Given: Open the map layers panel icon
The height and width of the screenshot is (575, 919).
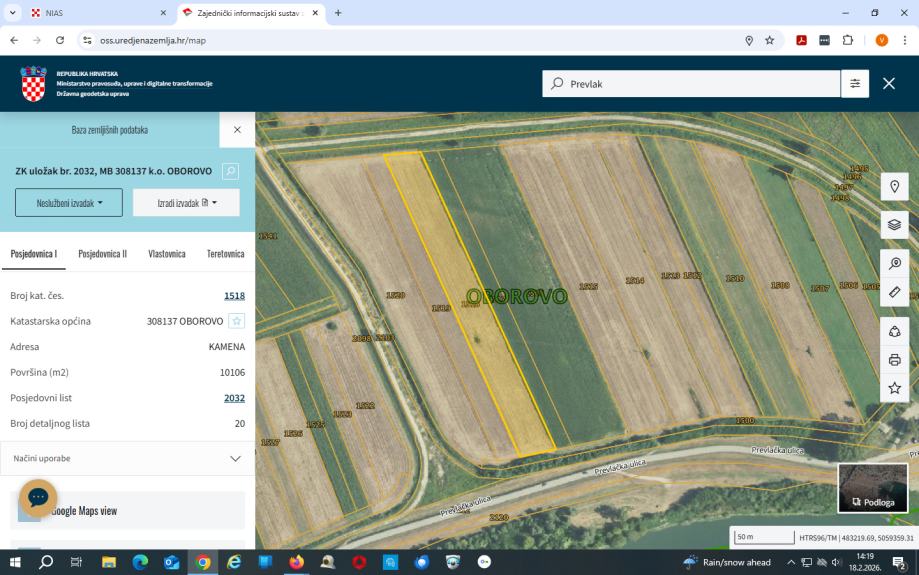Looking at the screenshot, I should (894, 224).
